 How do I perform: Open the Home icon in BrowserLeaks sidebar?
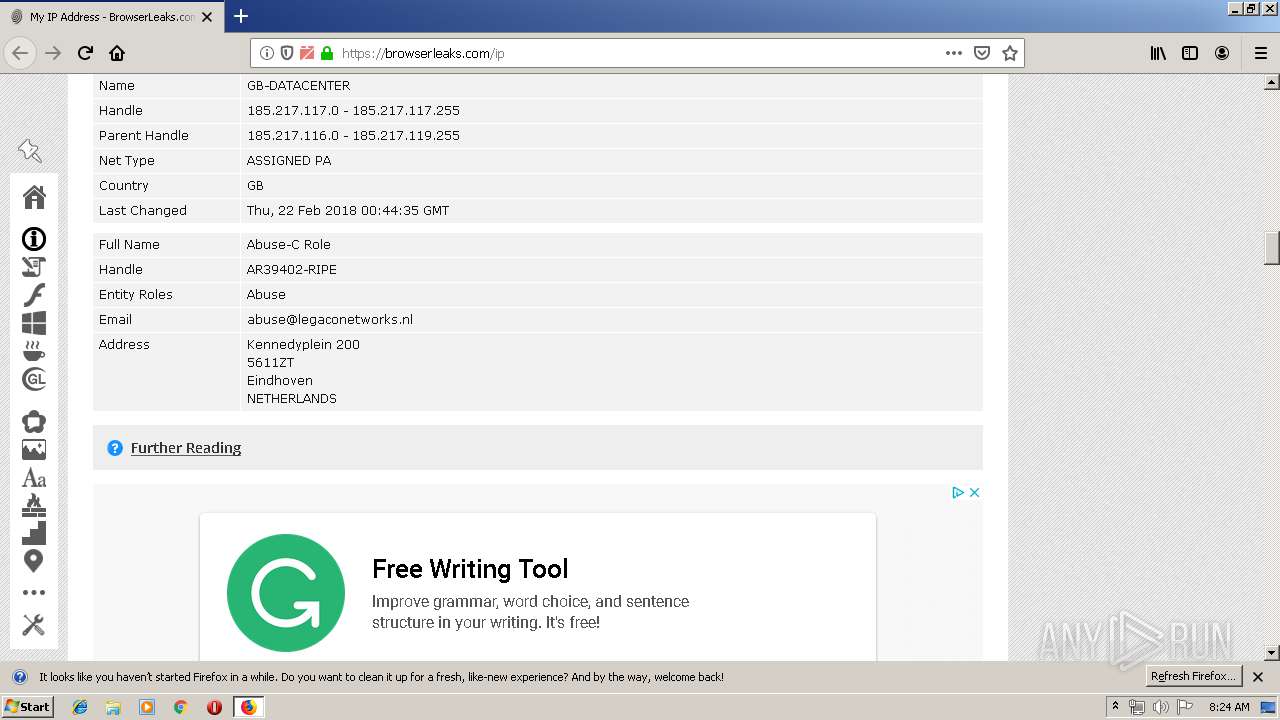click(x=34, y=197)
